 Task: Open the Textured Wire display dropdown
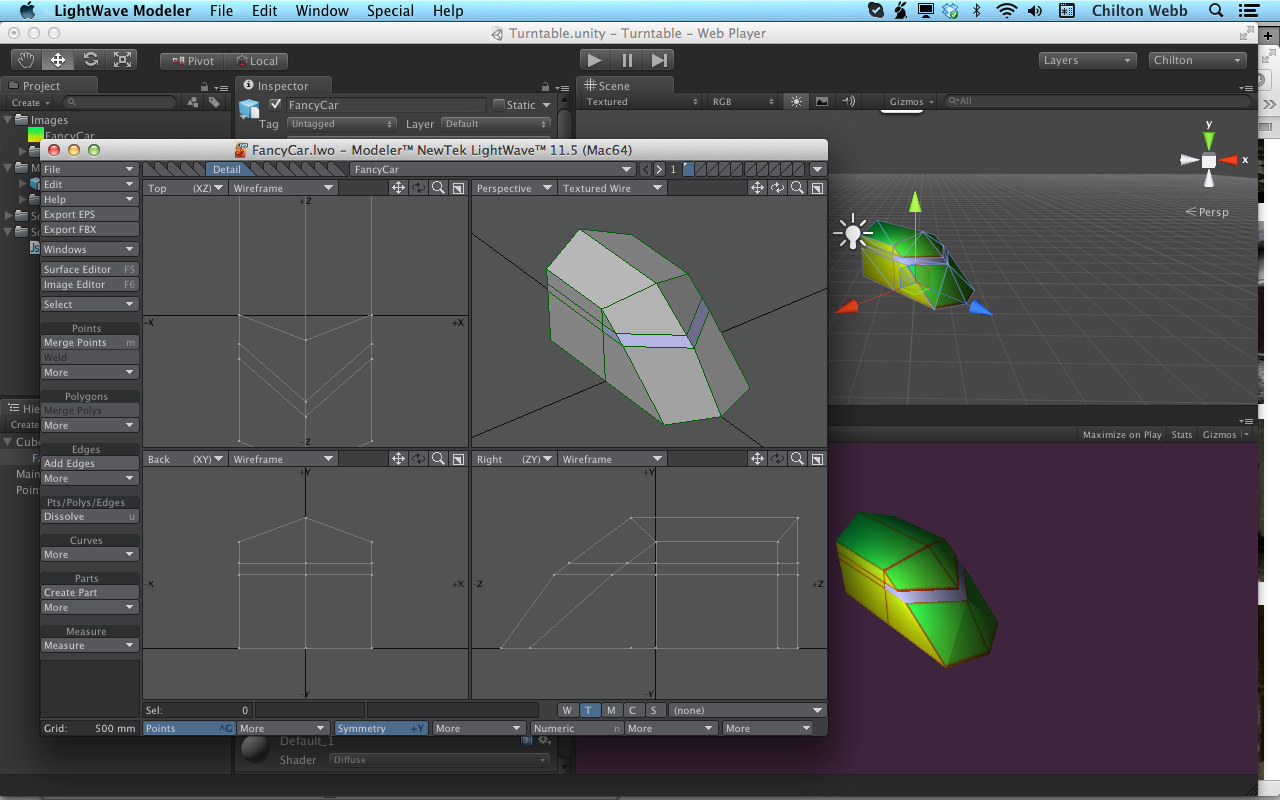click(611, 188)
